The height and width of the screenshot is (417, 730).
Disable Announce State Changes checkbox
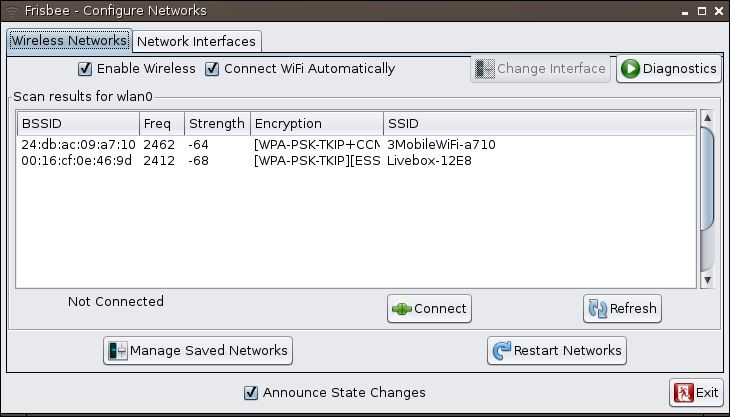251,393
